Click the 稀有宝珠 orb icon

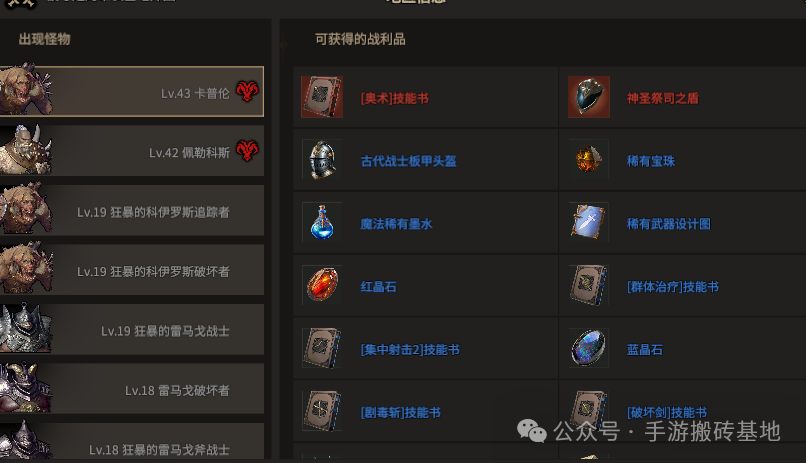tap(589, 160)
